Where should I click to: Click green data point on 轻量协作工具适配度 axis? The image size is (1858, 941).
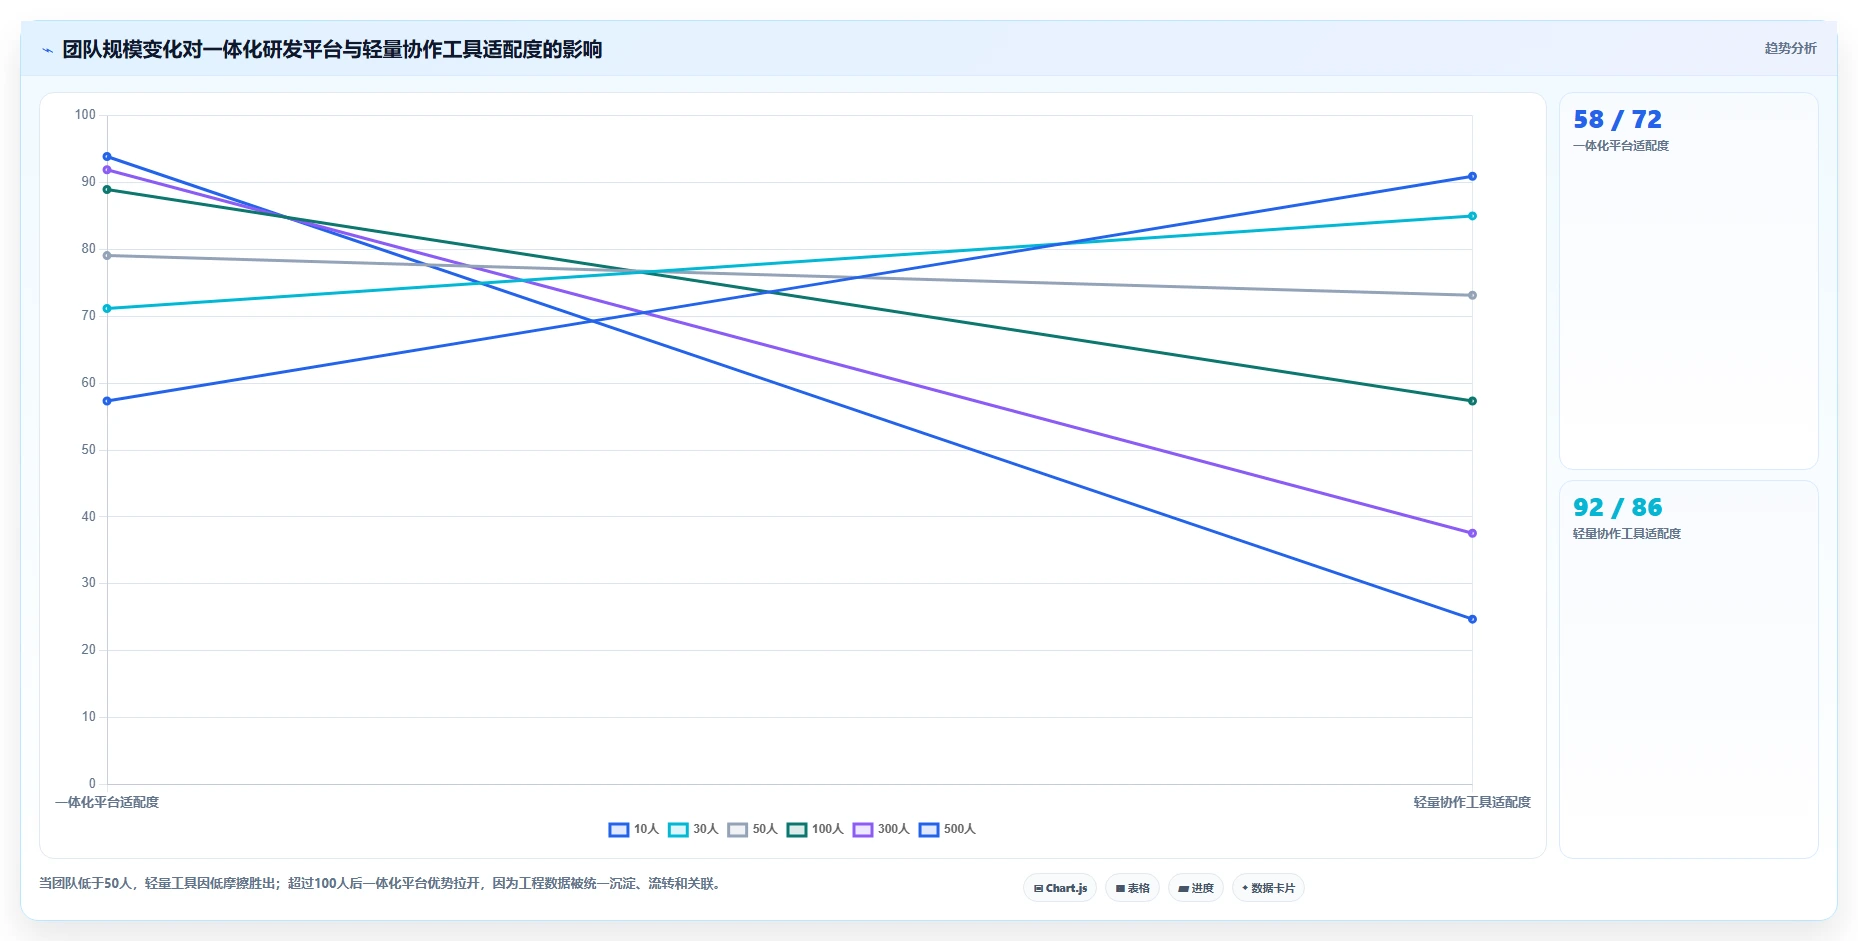click(x=1472, y=401)
